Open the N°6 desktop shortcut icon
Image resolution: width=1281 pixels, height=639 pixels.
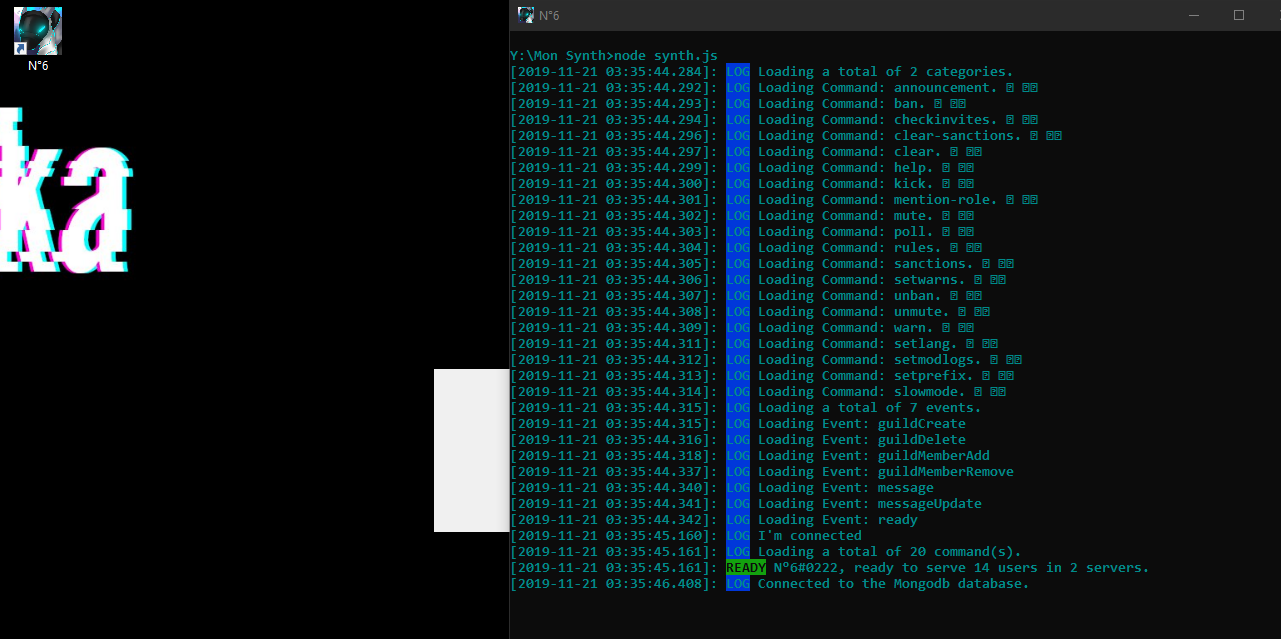point(38,32)
